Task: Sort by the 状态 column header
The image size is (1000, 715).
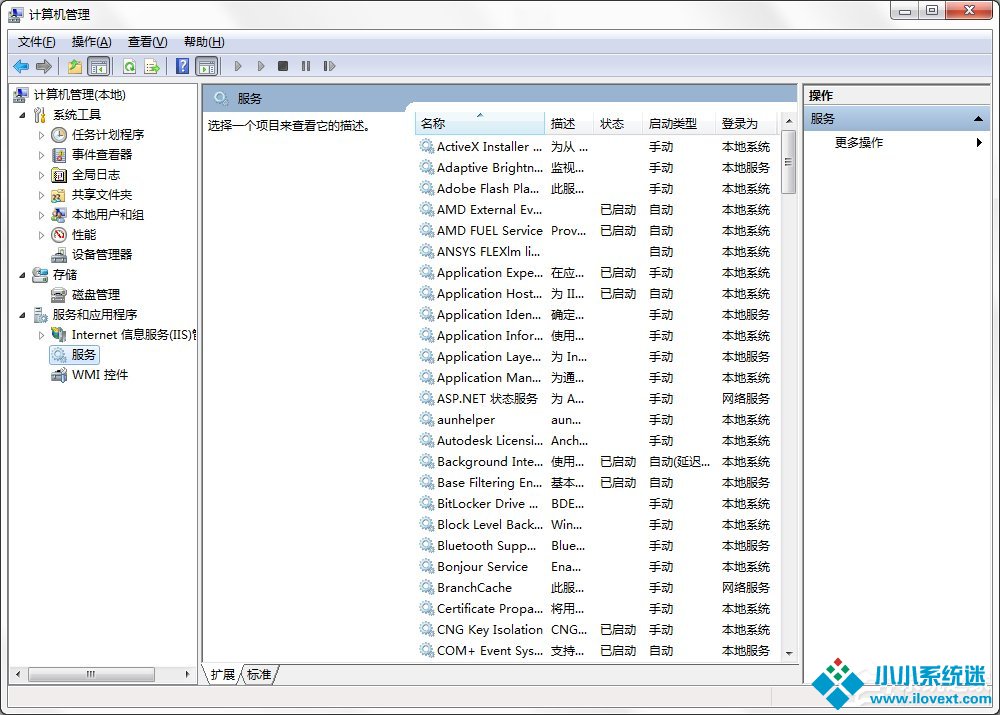Action: [x=617, y=123]
